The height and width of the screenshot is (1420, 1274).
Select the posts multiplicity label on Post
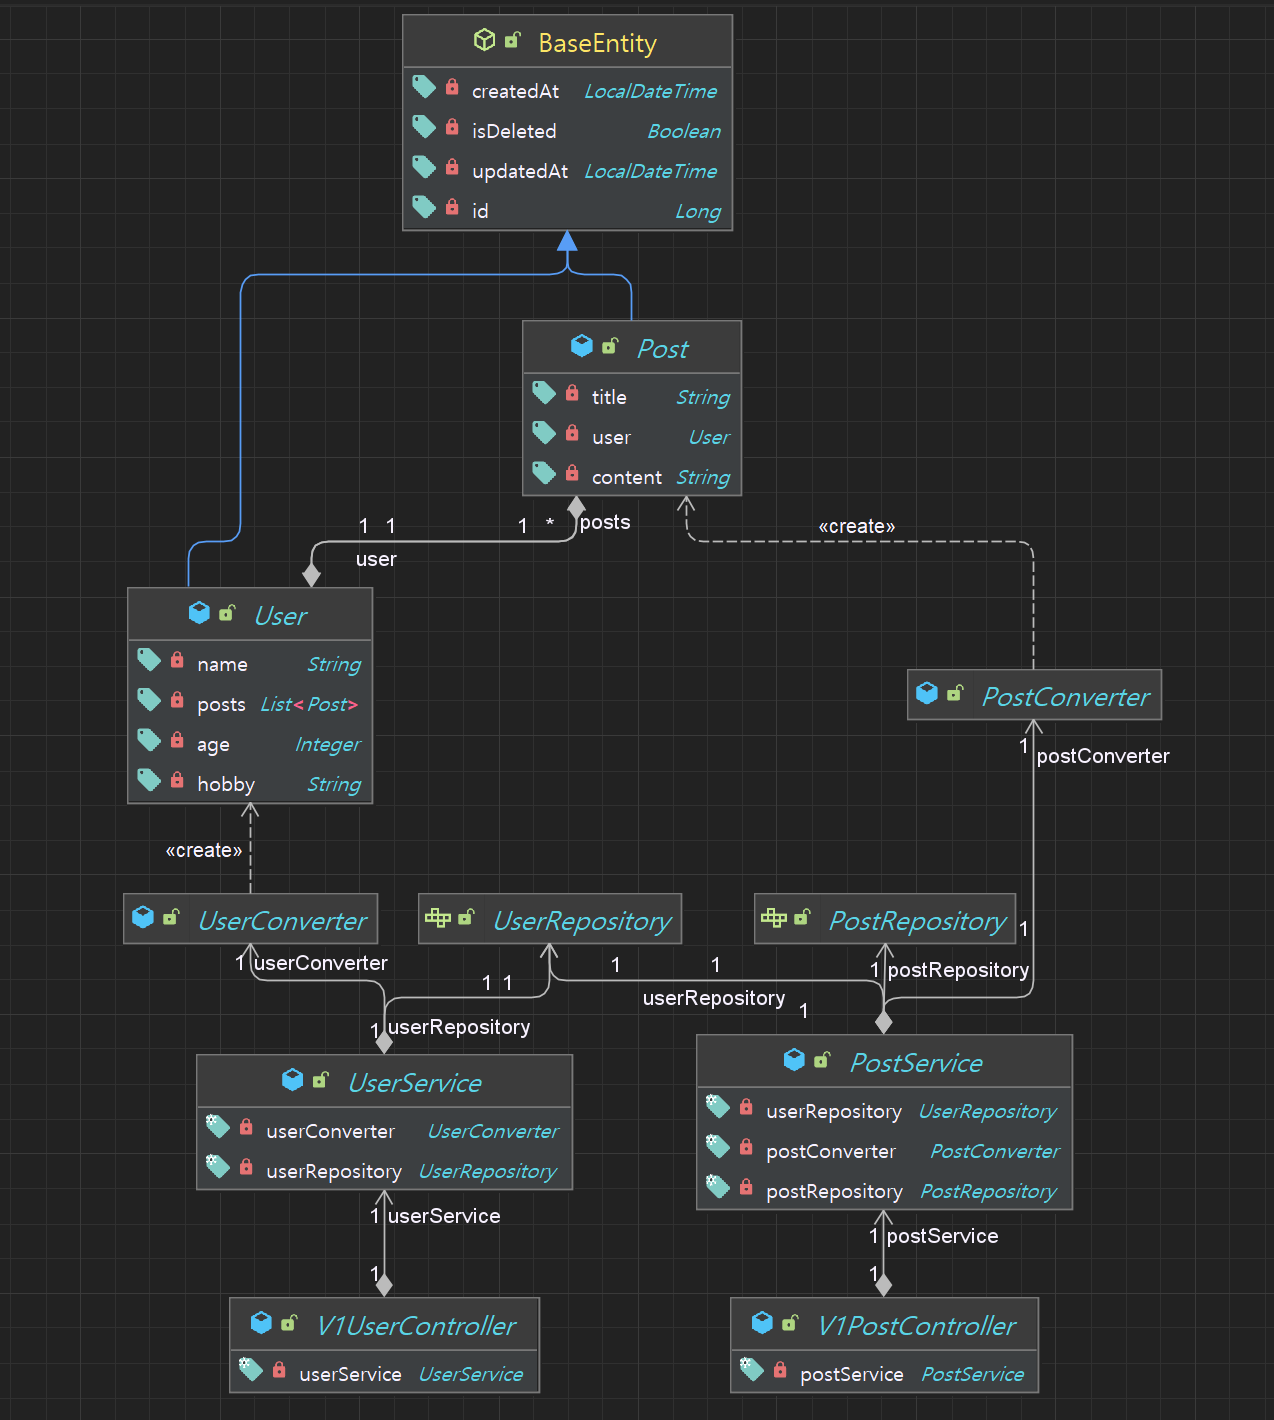coord(604,521)
